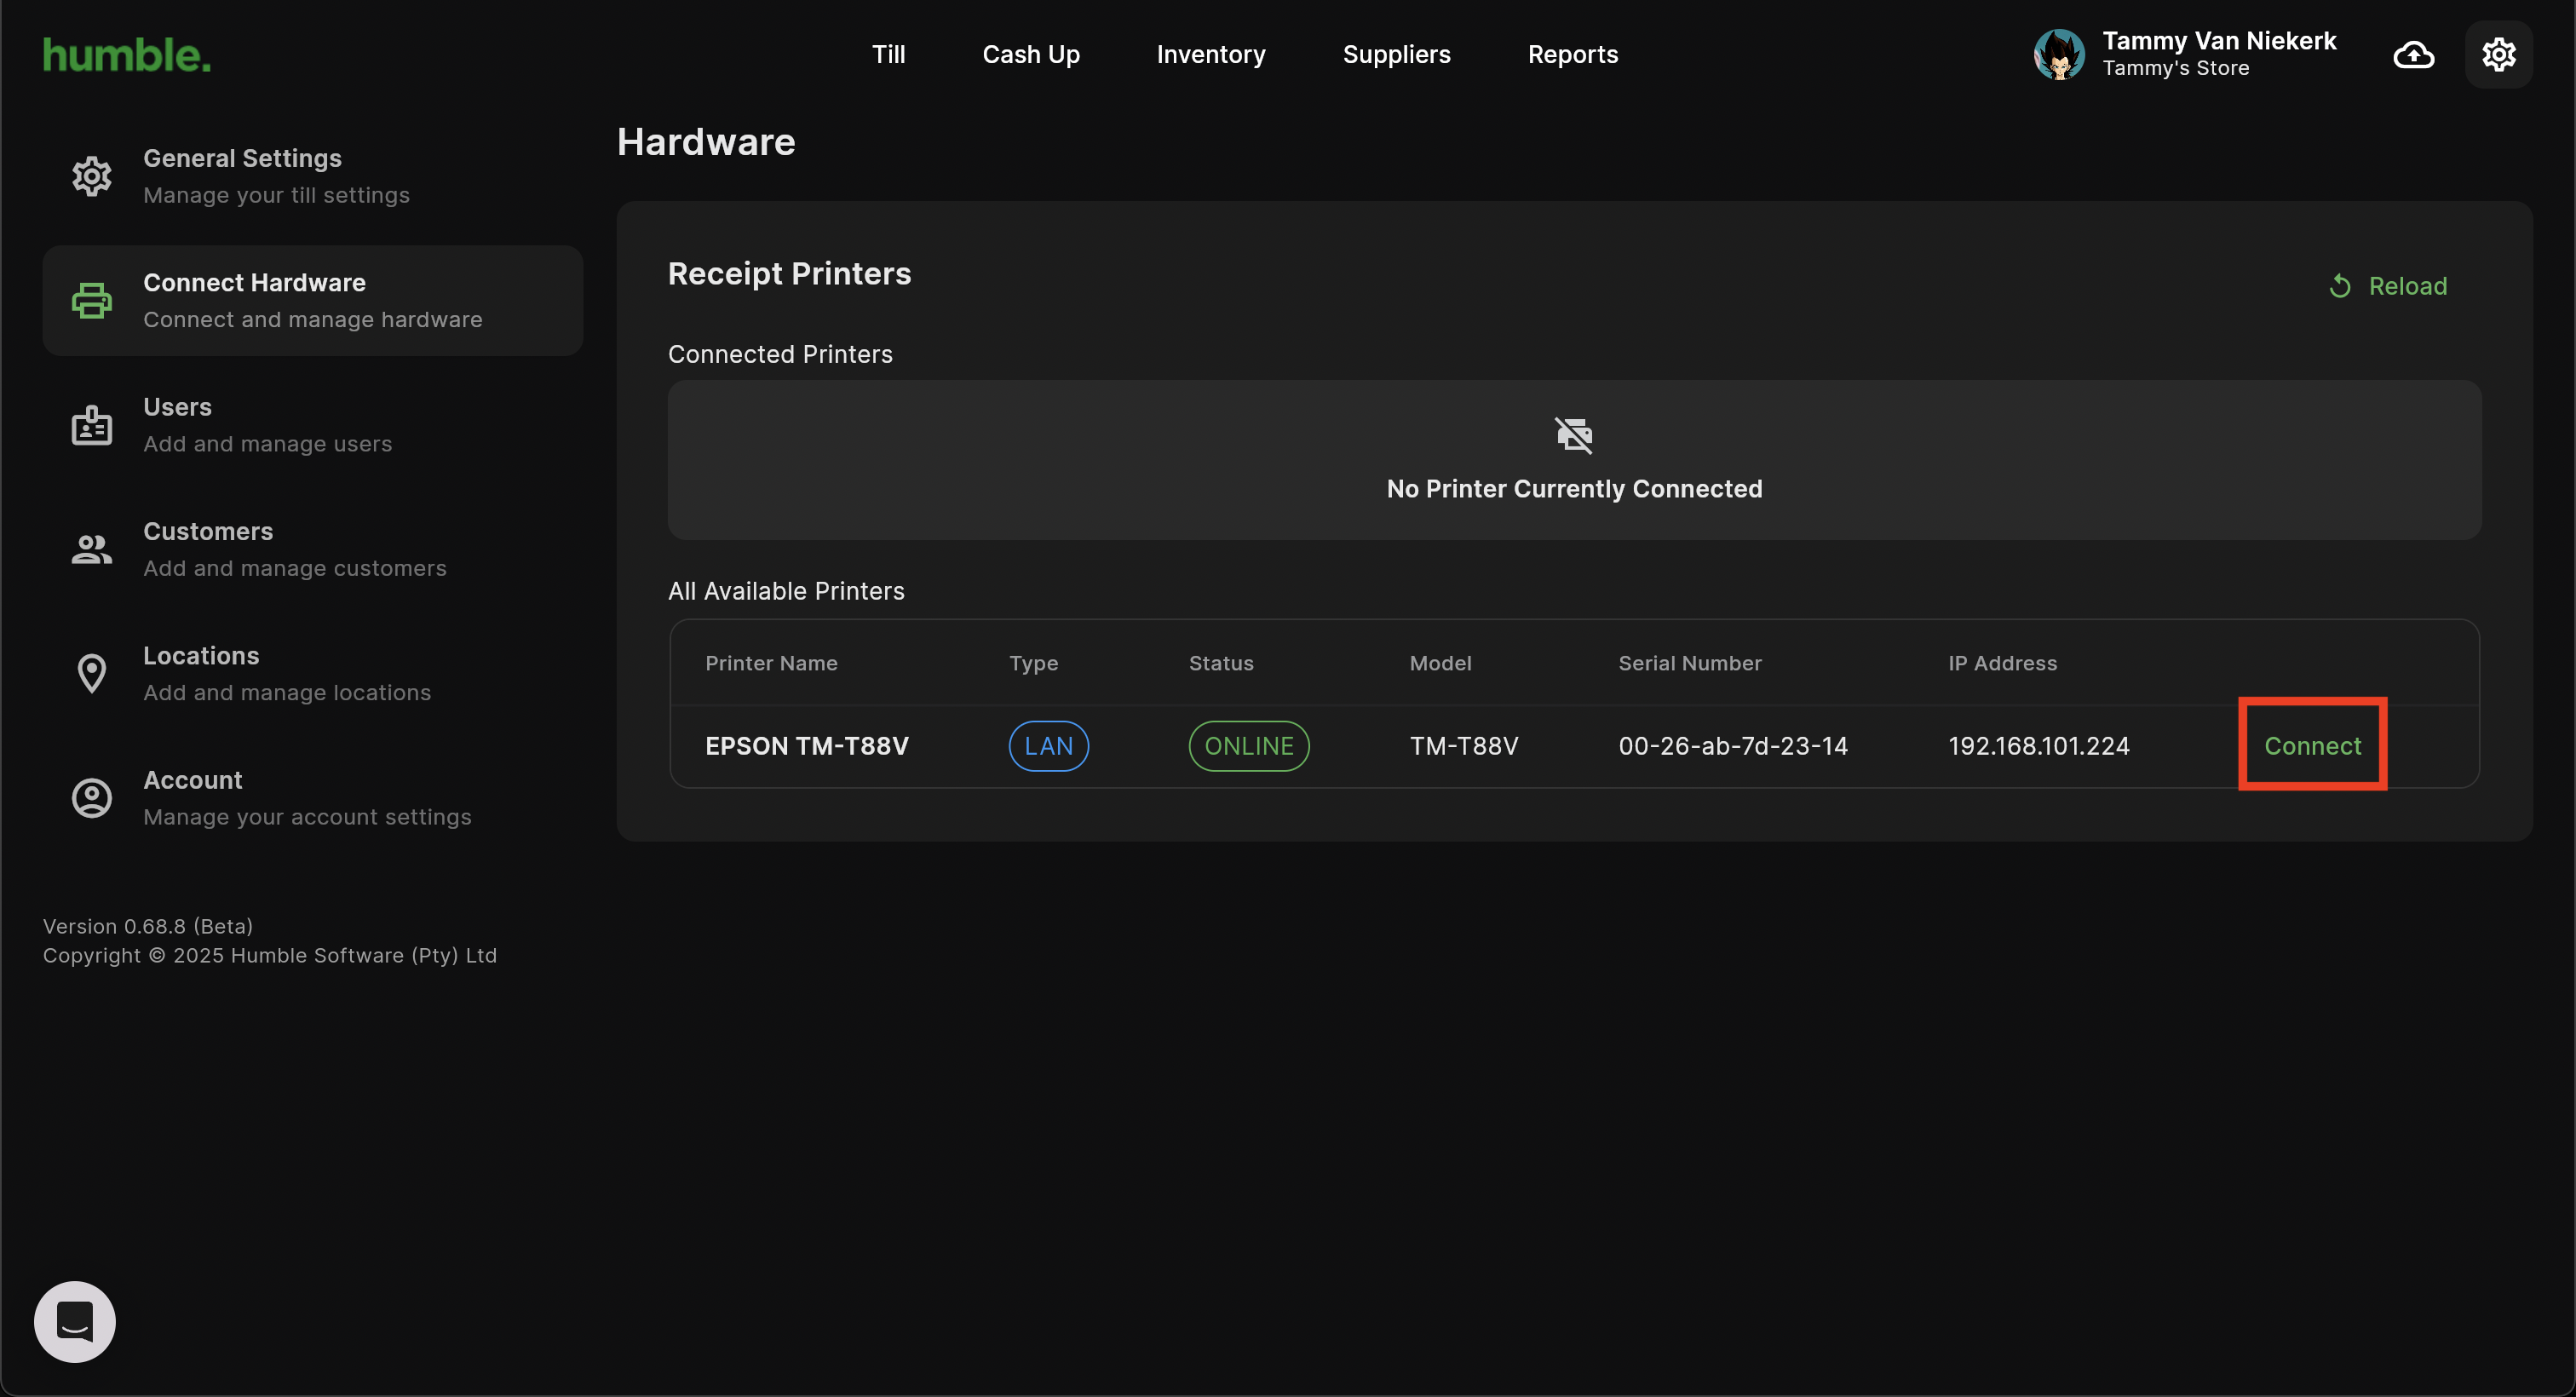This screenshot has width=2576, height=1397.
Task: Open Customers settings section
Action: pos(312,549)
